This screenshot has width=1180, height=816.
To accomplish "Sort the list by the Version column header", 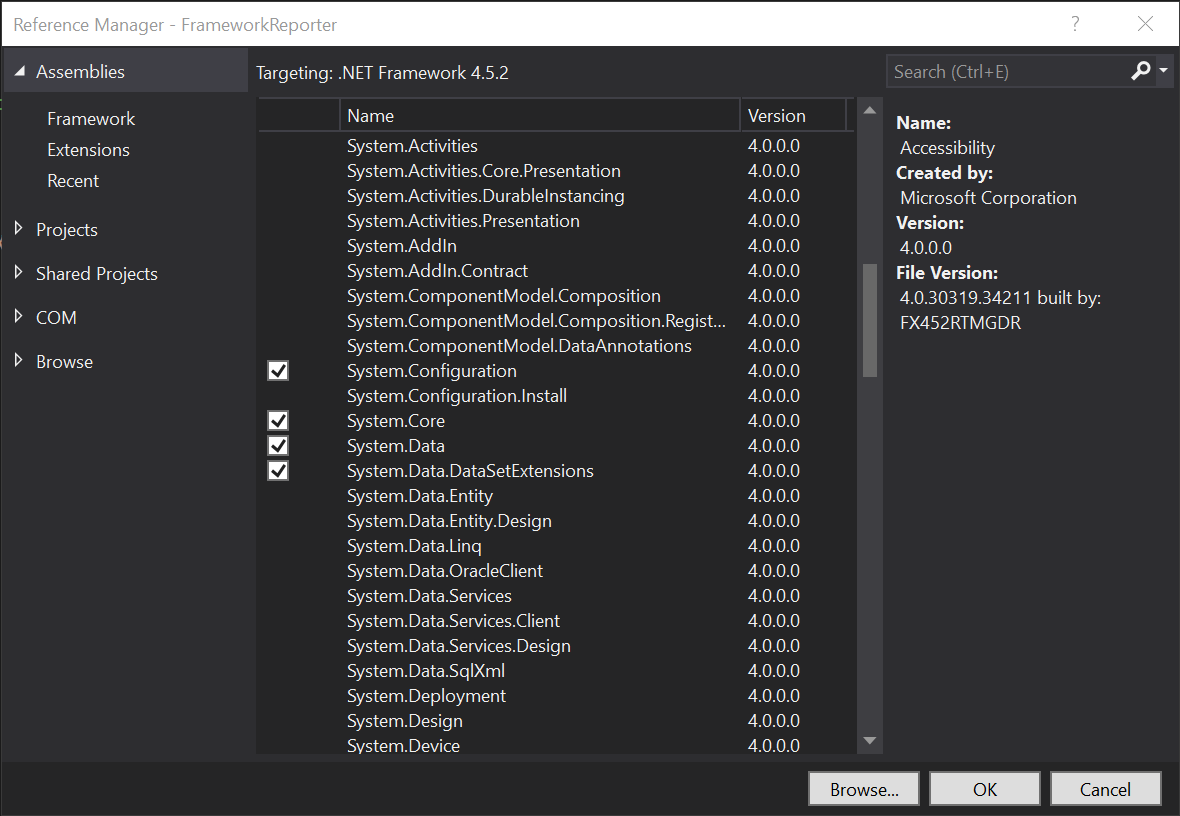I will (793, 115).
